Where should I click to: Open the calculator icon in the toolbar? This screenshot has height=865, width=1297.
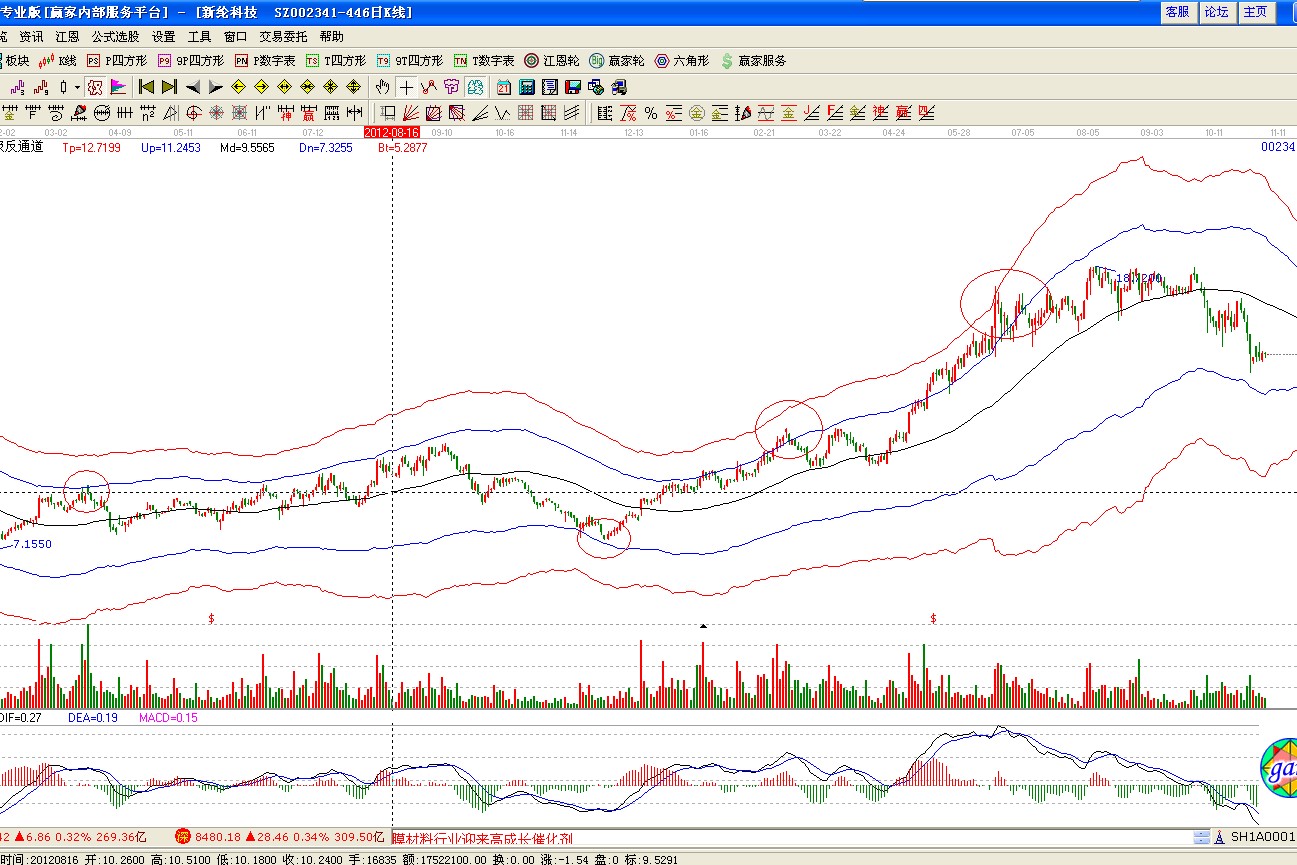coord(526,87)
